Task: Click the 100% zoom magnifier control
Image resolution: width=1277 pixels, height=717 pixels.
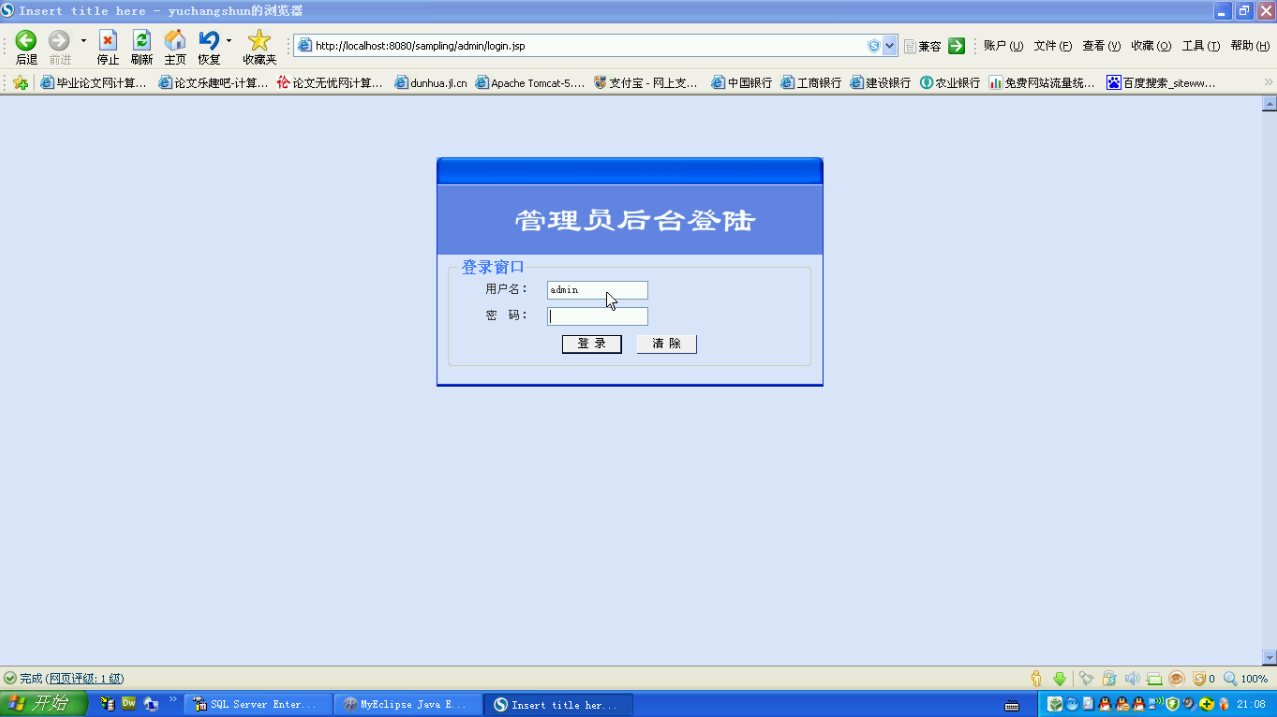Action: click(x=1246, y=679)
